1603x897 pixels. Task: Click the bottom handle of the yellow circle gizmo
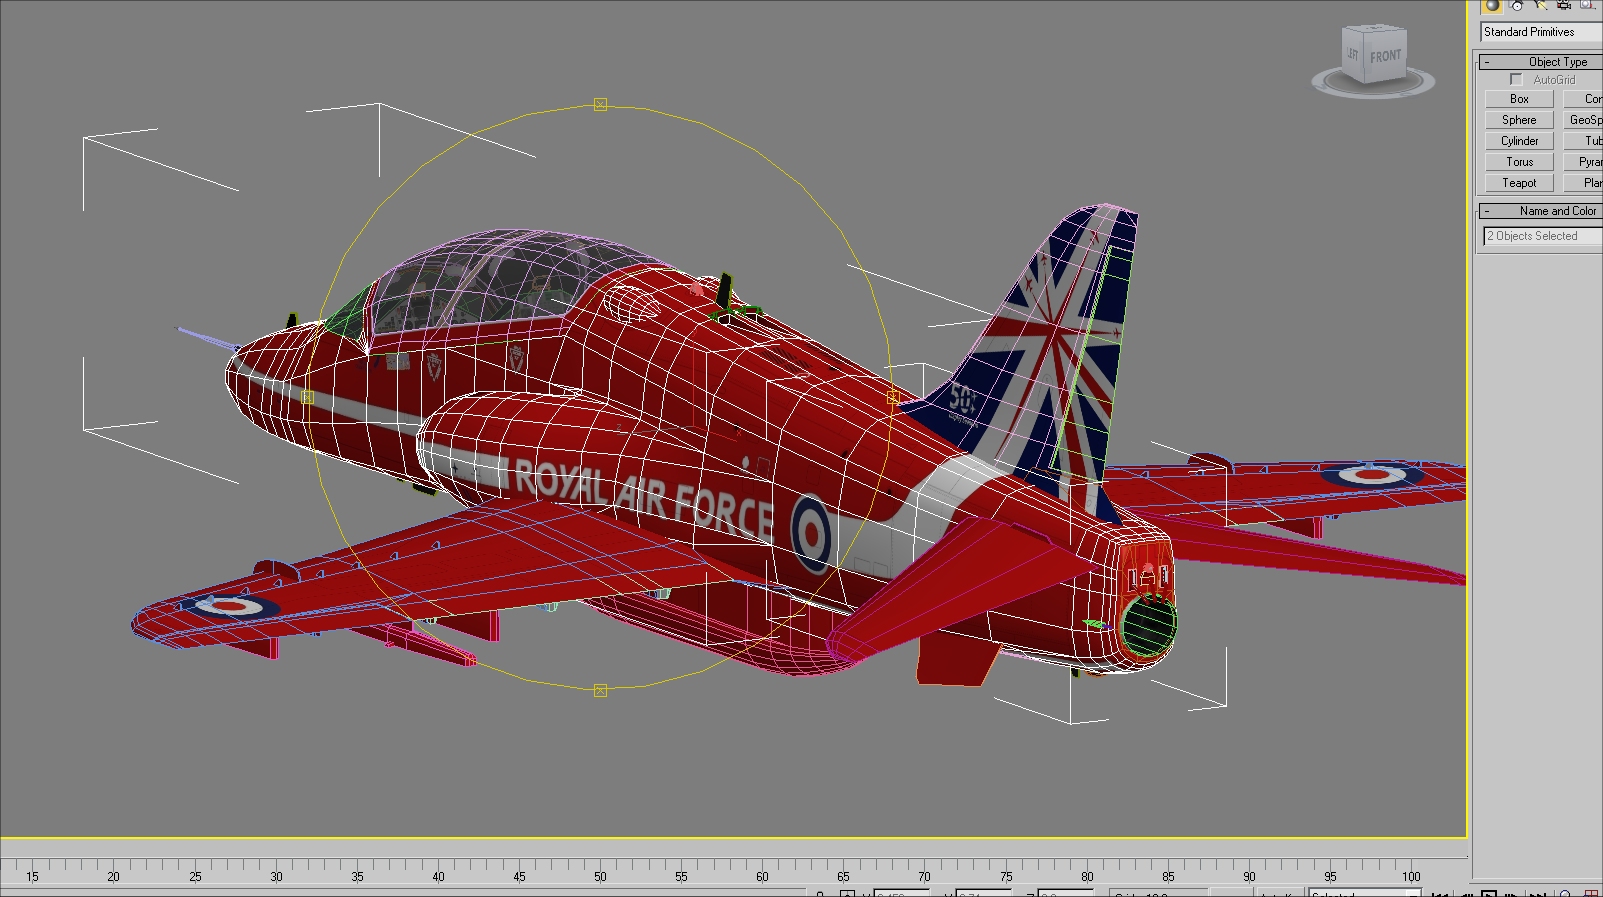coord(600,691)
